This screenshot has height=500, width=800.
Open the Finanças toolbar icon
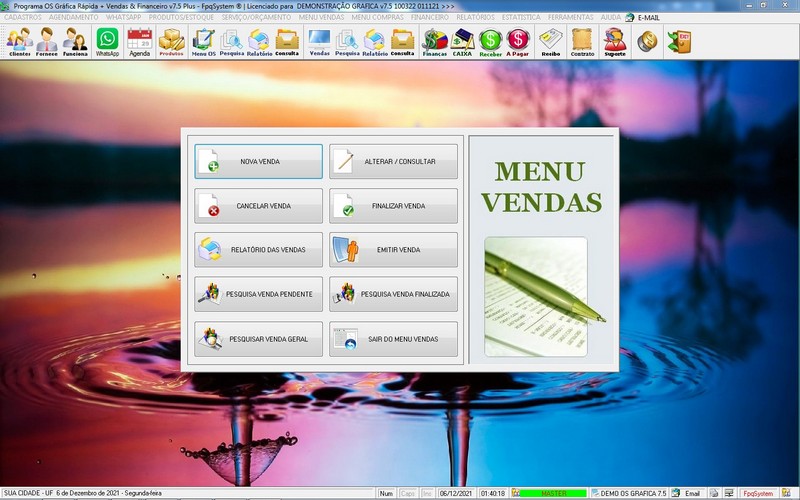point(435,42)
